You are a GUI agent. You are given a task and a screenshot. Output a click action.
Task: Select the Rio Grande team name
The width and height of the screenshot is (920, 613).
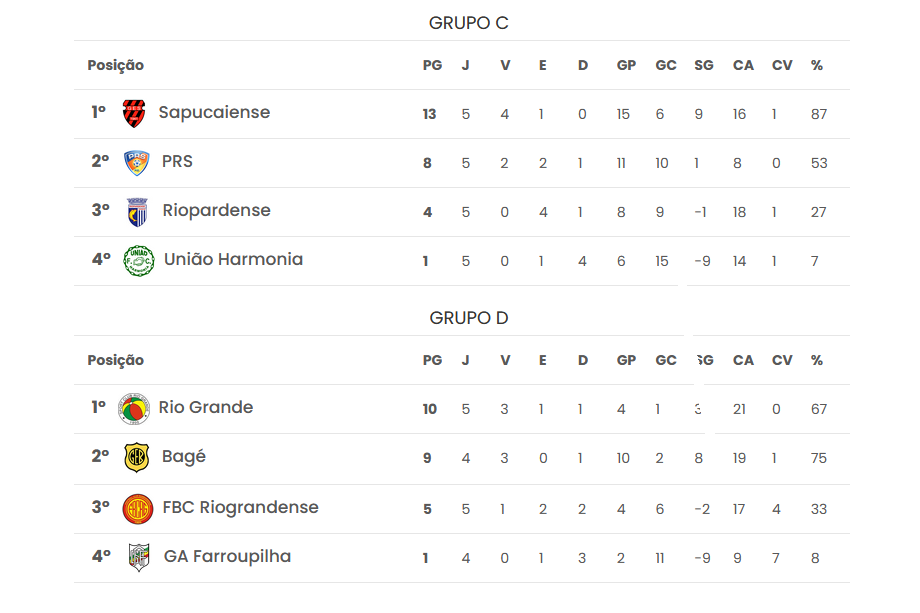pyautogui.click(x=206, y=408)
